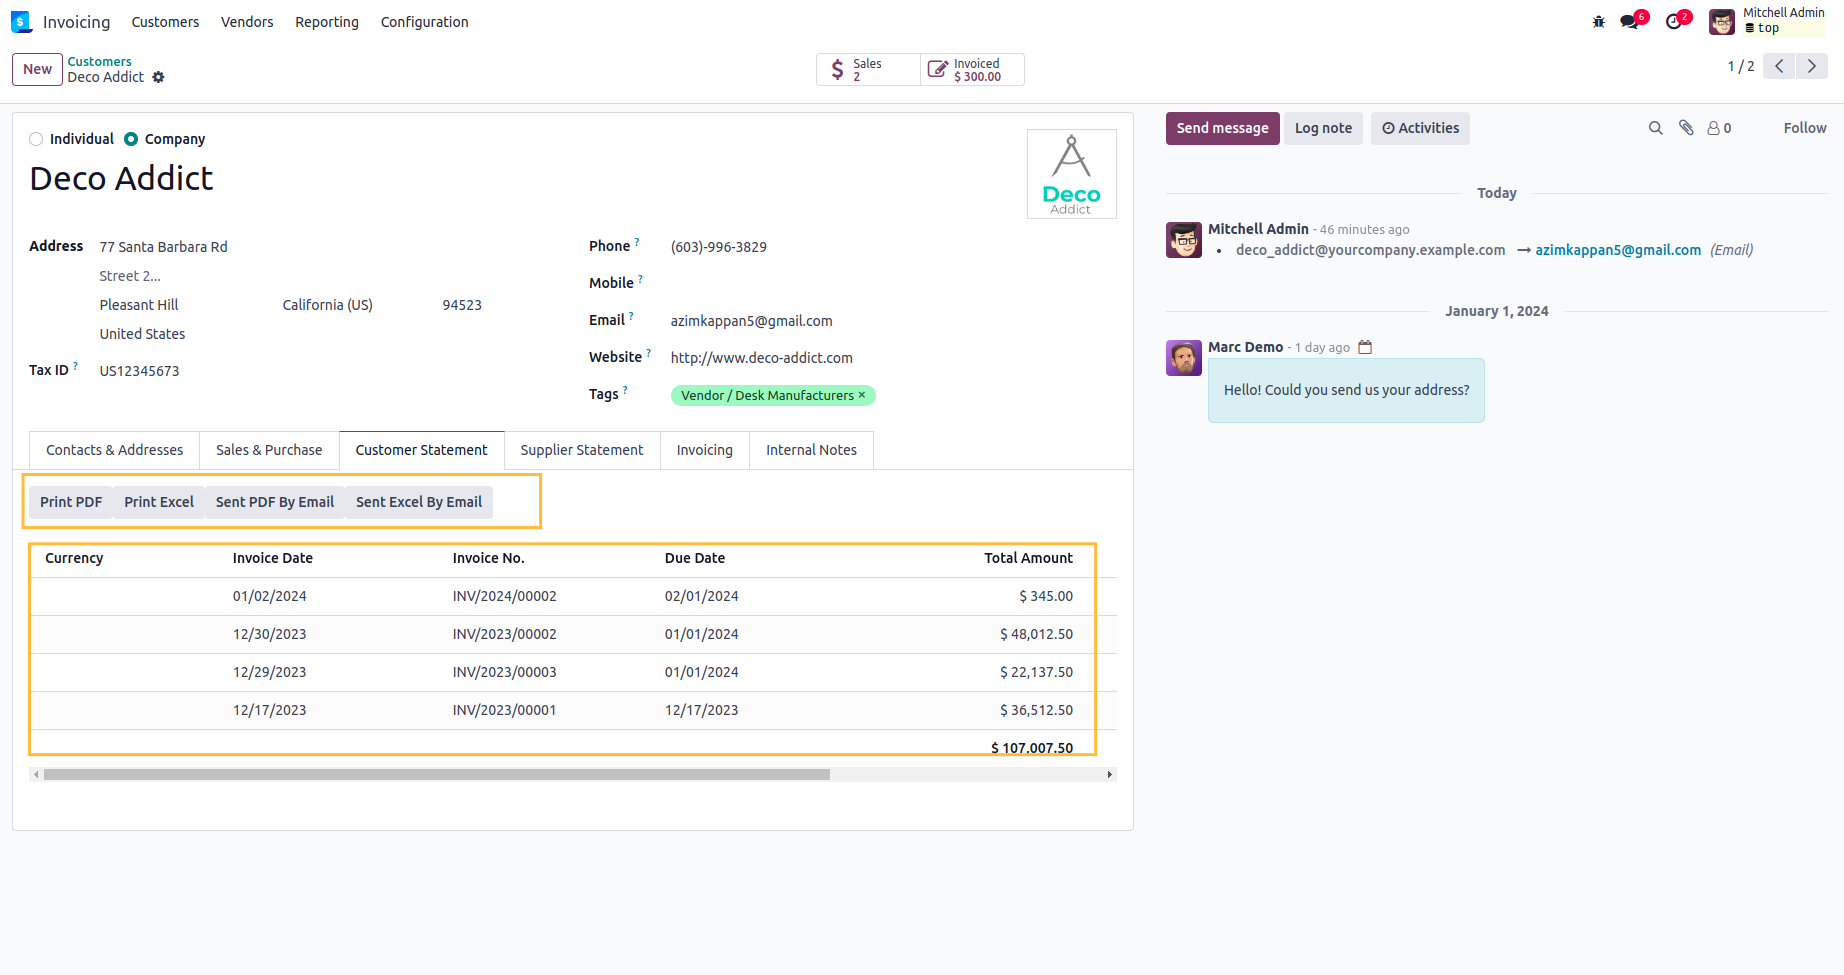
Task: Open the Vendors menu
Action: click(247, 22)
